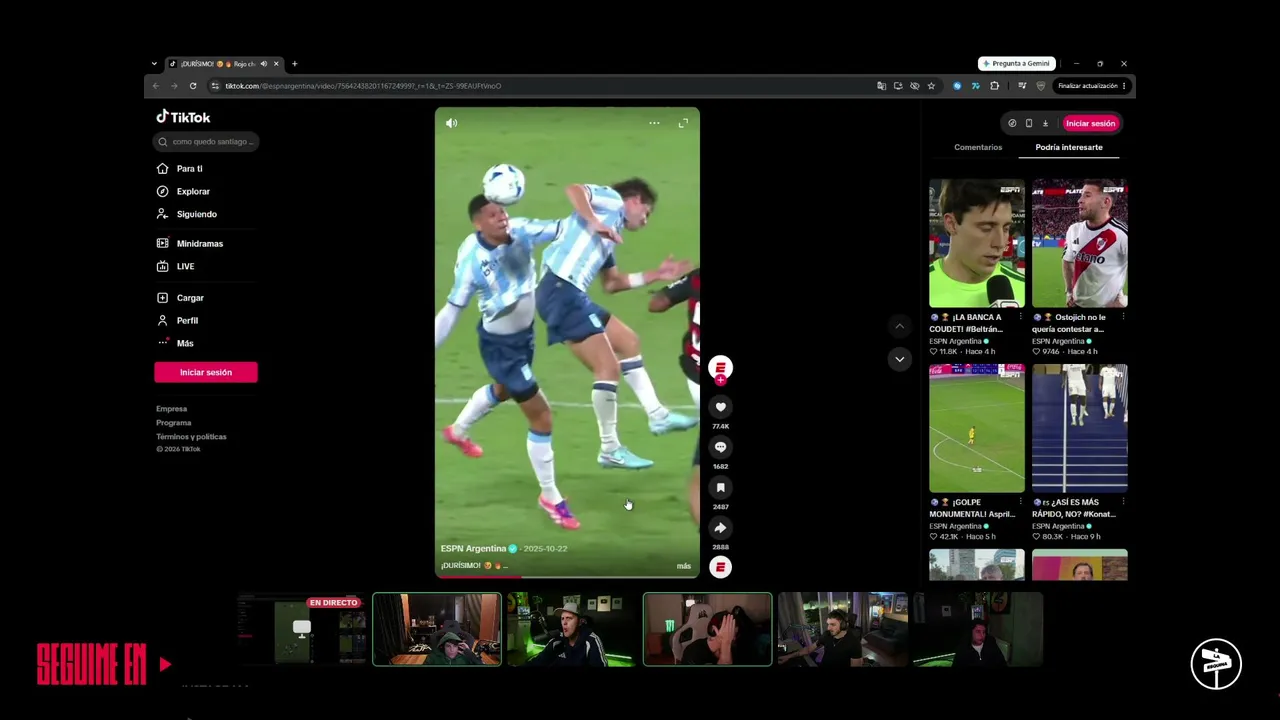
Task: Click the browser back button
Action: coord(155,86)
